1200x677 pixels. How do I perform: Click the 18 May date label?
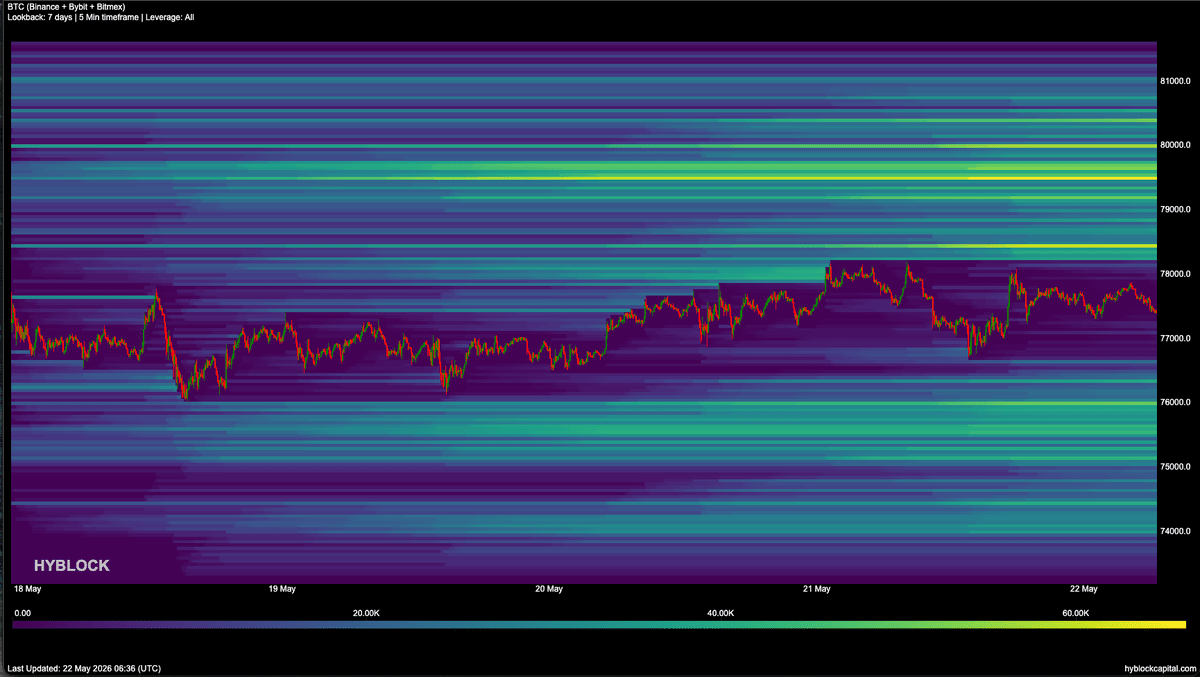27,589
